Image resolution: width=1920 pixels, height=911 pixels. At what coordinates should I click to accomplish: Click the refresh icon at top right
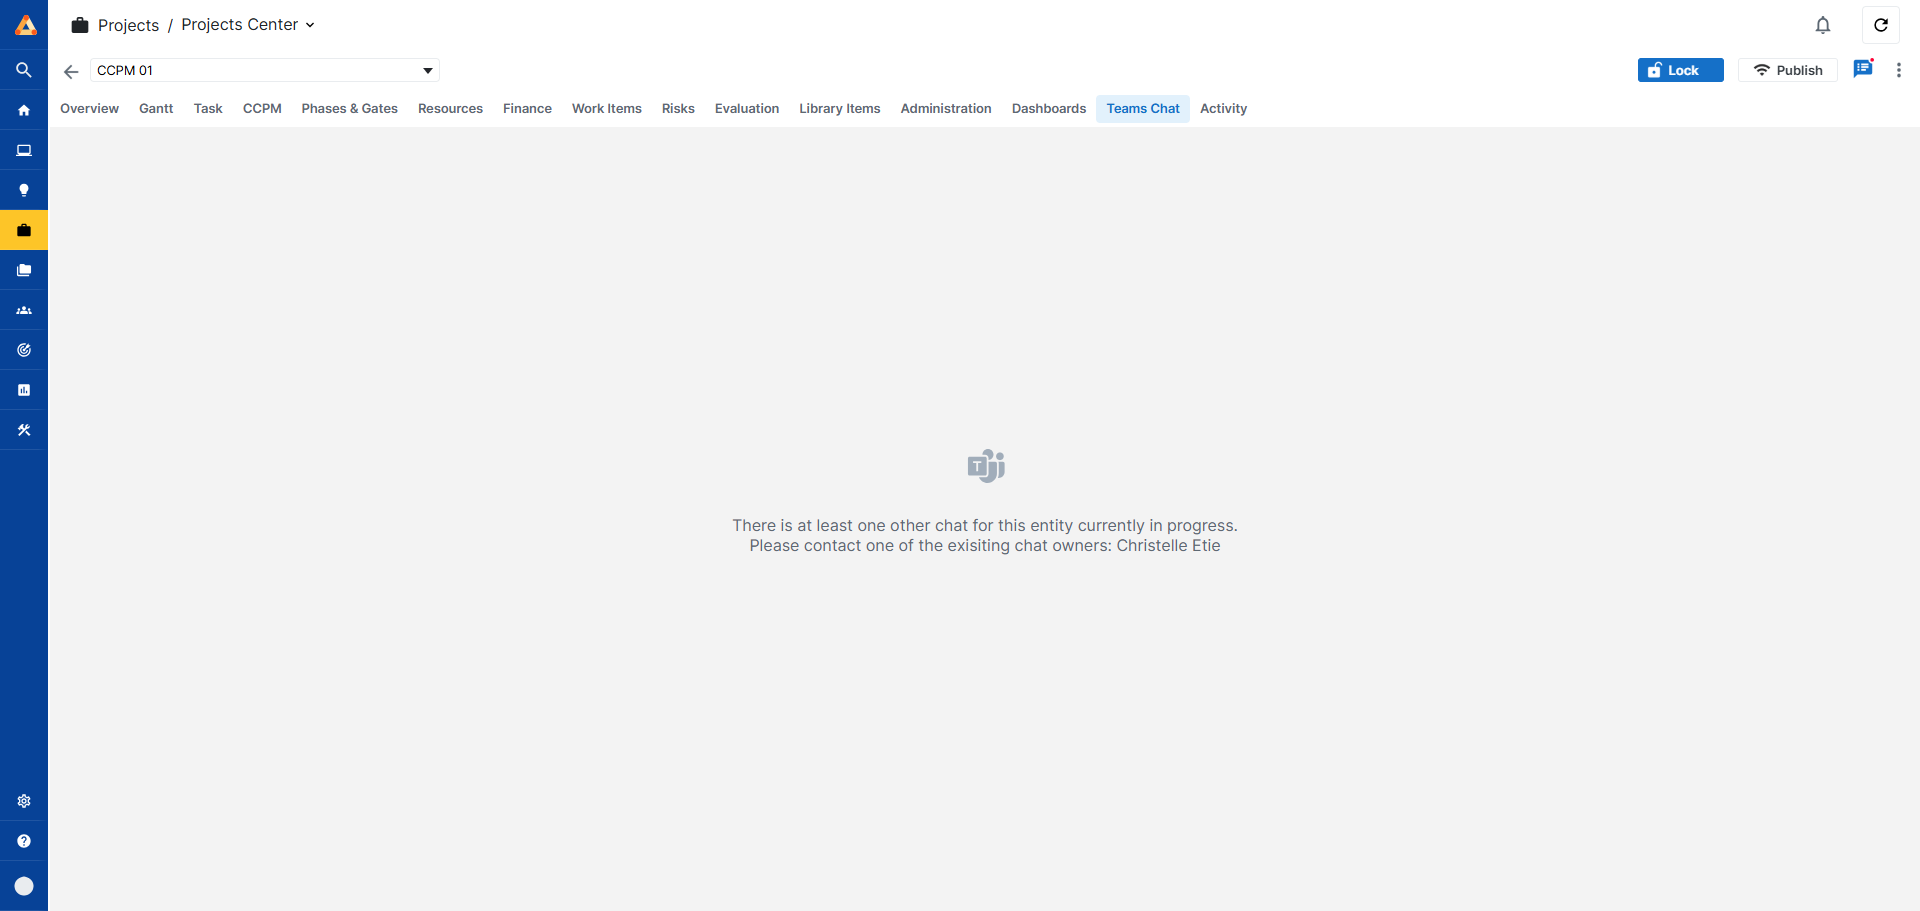(x=1880, y=25)
